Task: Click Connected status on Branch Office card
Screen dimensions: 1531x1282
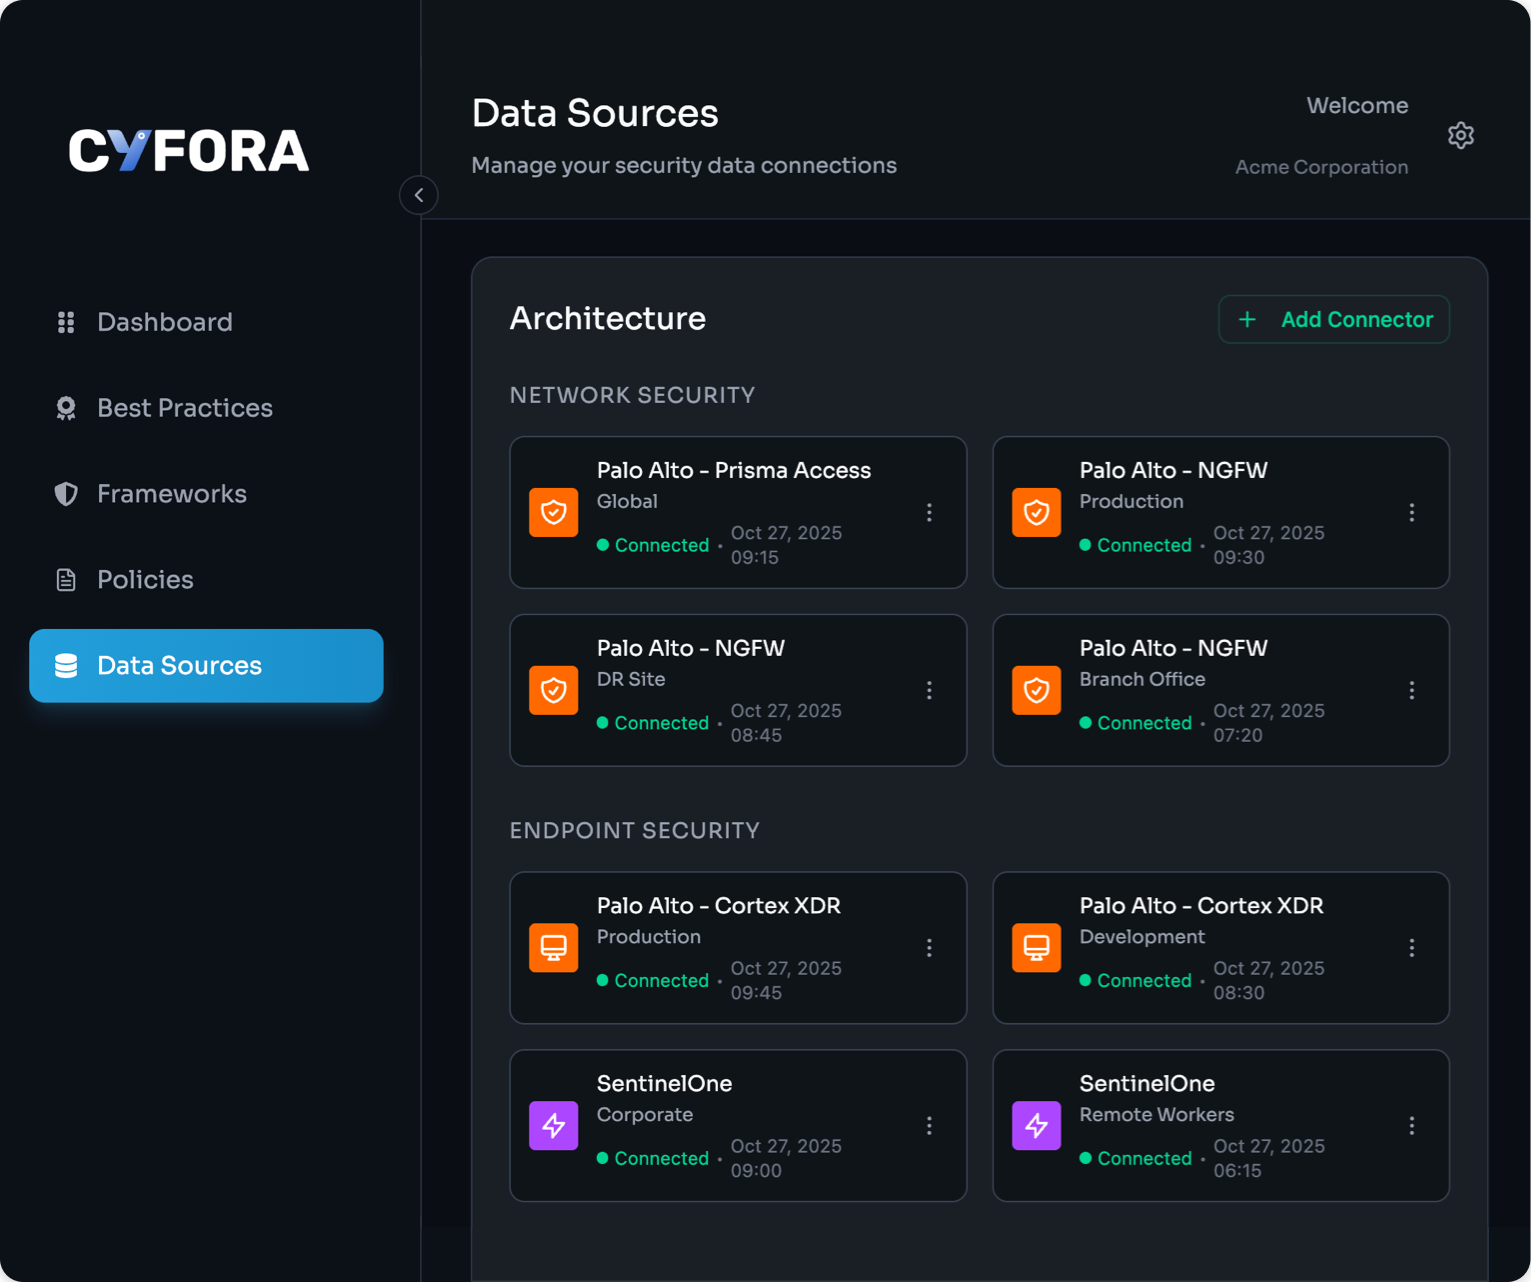Action: coord(1136,723)
